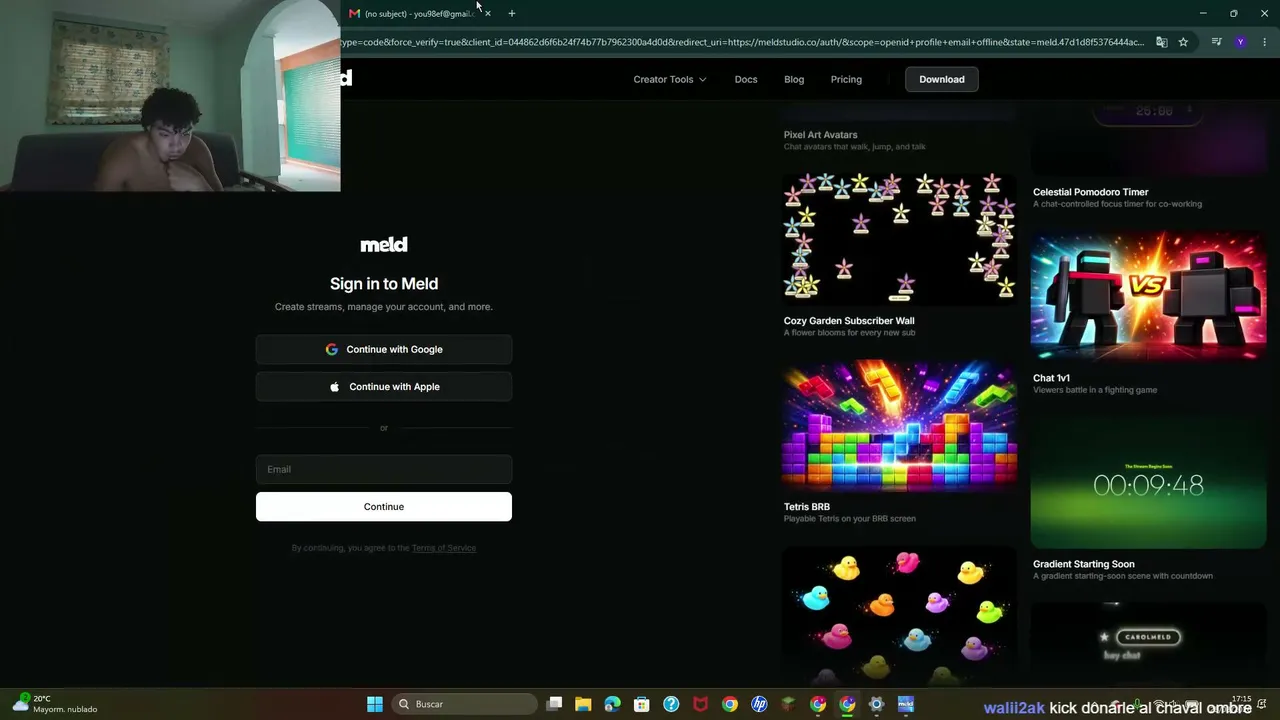The width and height of the screenshot is (1280, 720).
Task: Open the Pricing page
Action: pos(846,79)
